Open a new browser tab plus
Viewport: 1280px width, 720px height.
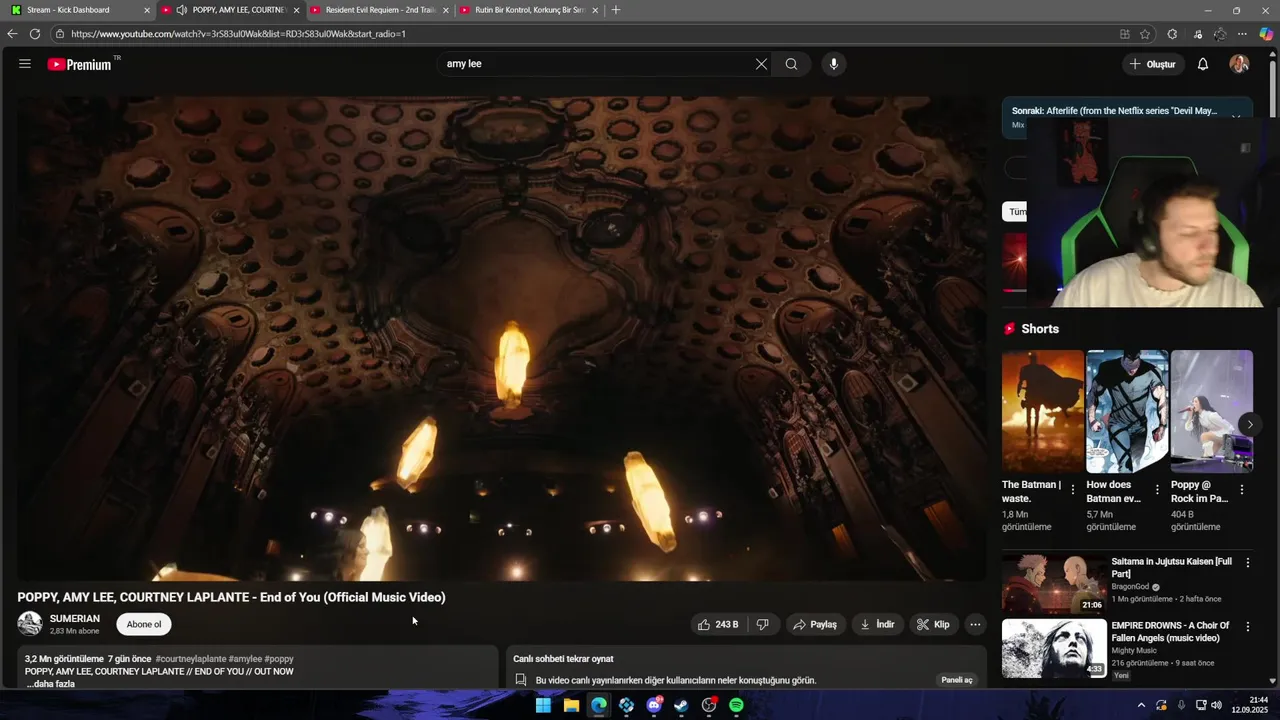pyautogui.click(x=615, y=10)
